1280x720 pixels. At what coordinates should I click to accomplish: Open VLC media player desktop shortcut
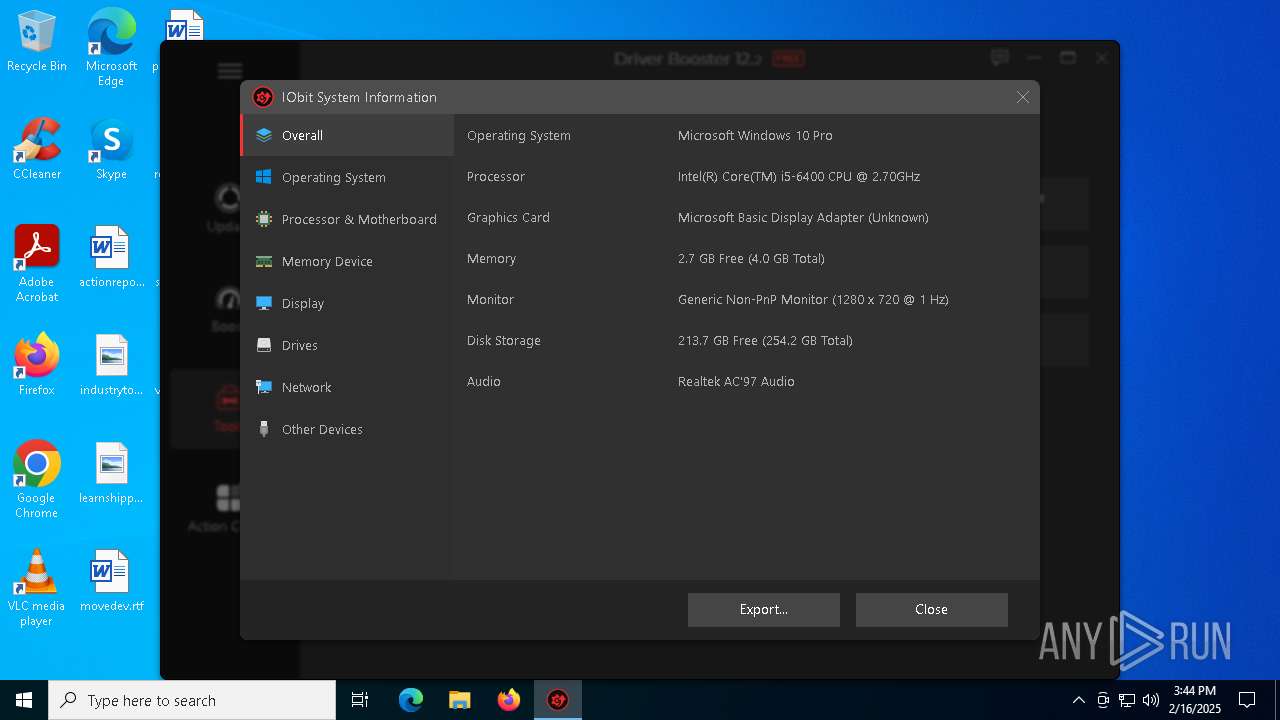point(37,588)
